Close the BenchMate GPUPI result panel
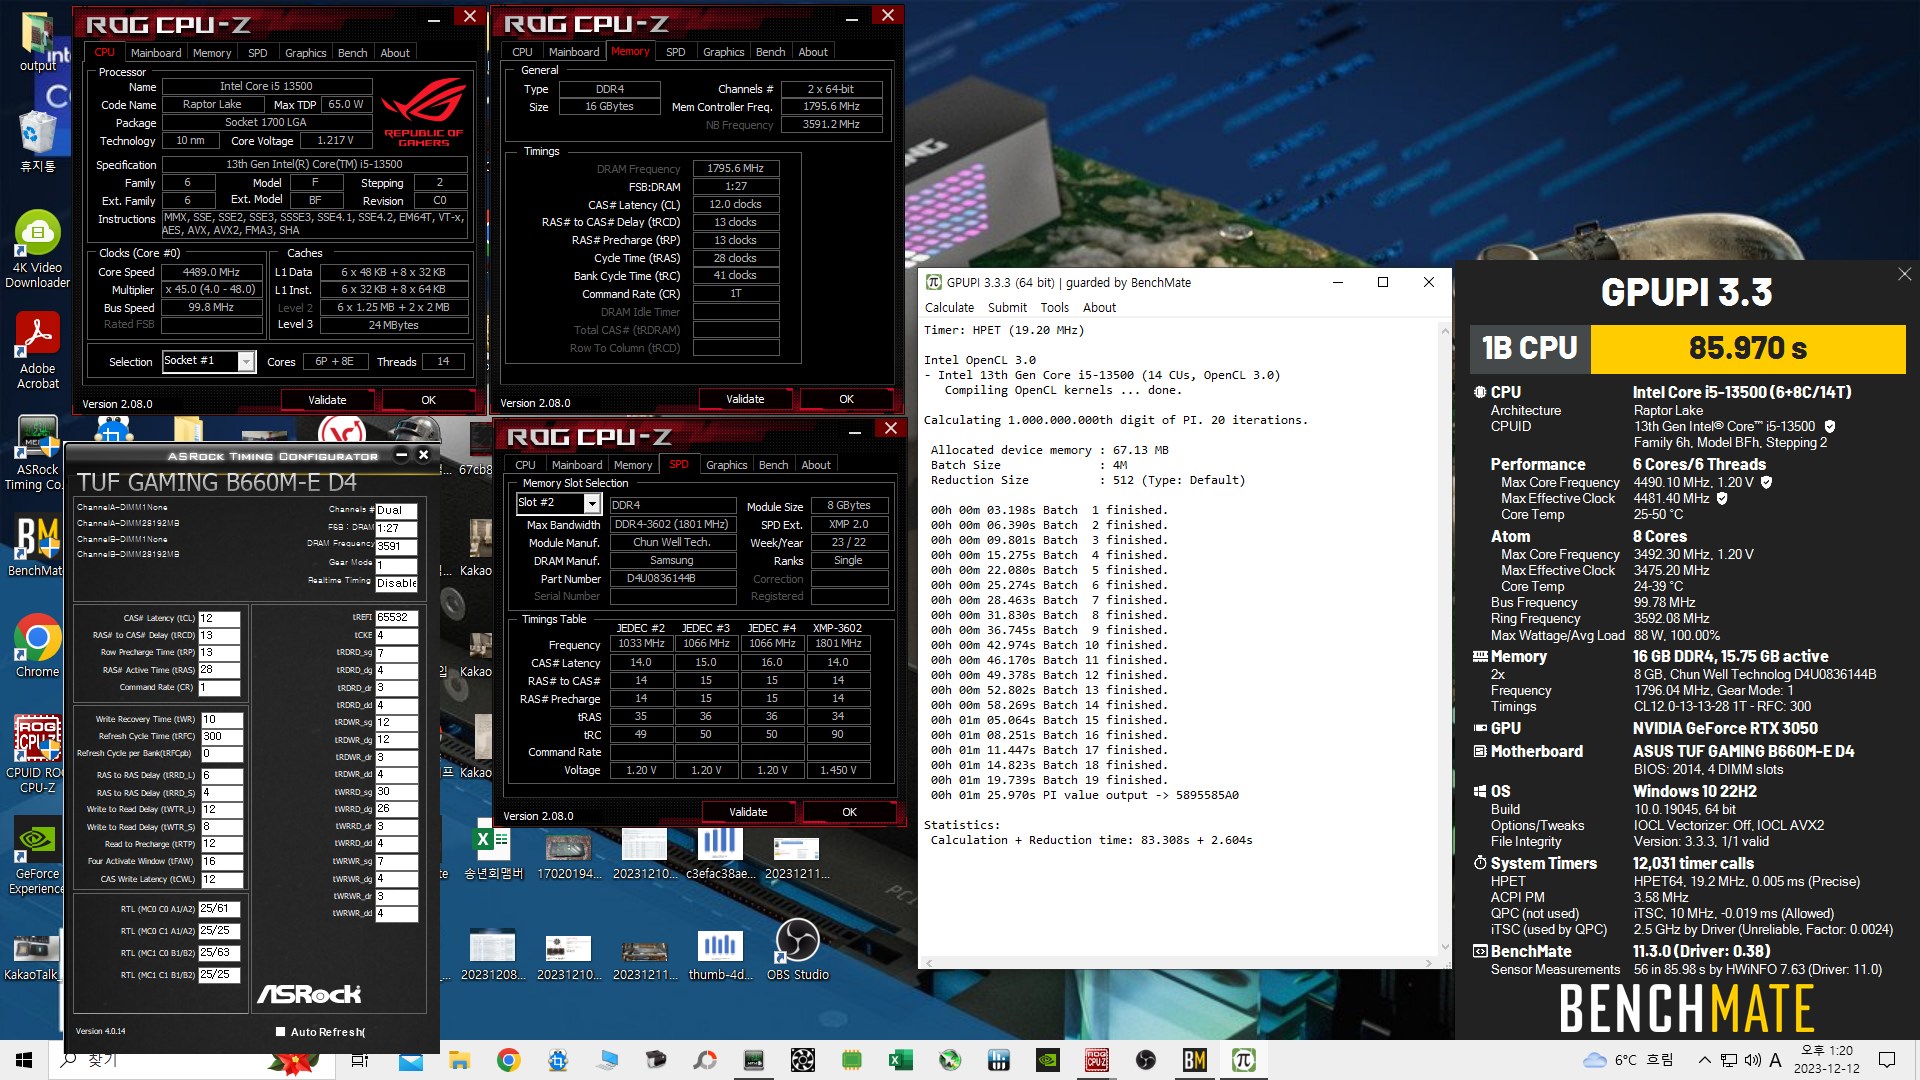1920x1080 pixels. pyautogui.click(x=1904, y=274)
